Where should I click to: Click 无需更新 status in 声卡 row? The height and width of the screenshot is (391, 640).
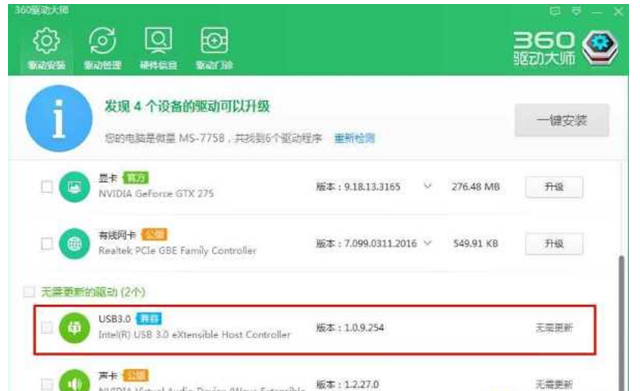coord(554,384)
